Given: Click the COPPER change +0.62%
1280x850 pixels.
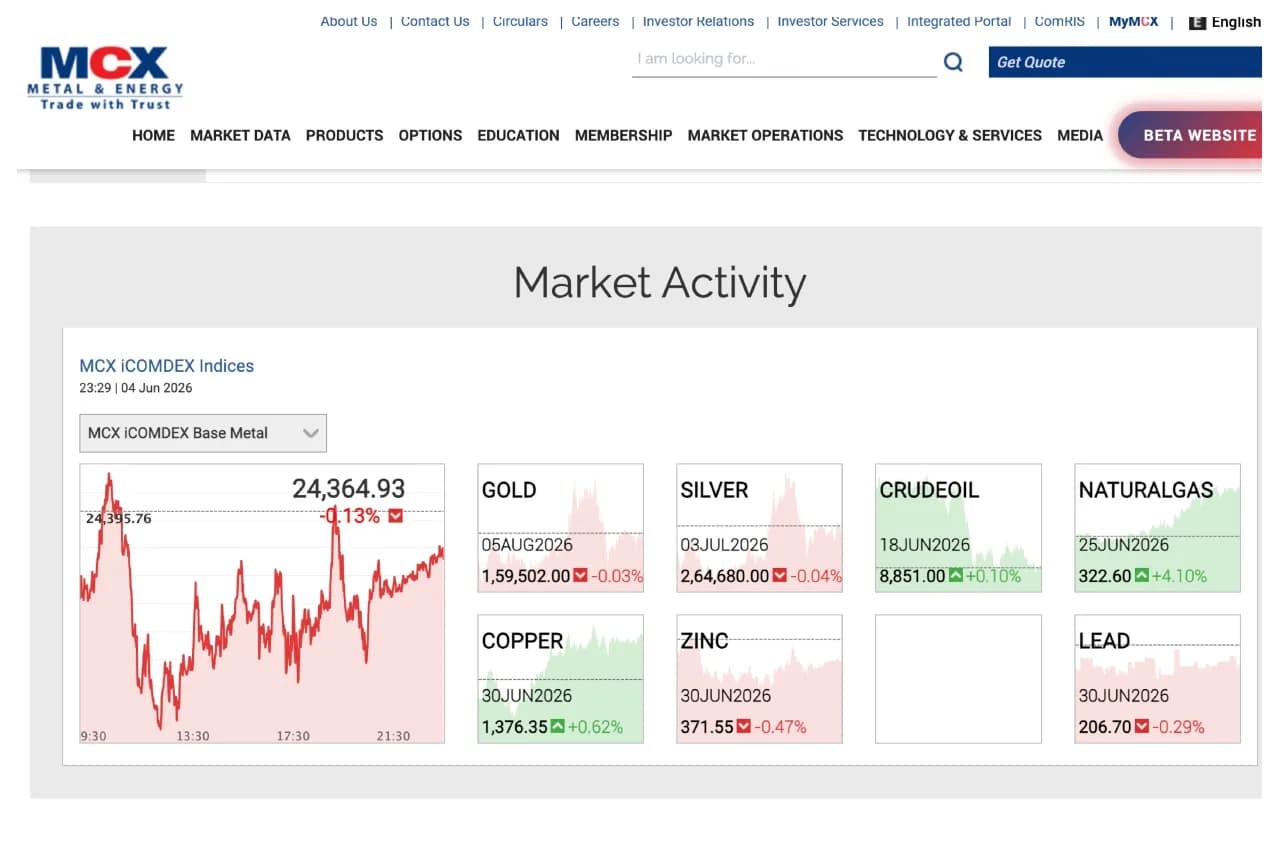Looking at the screenshot, I should tap(595, 727).
